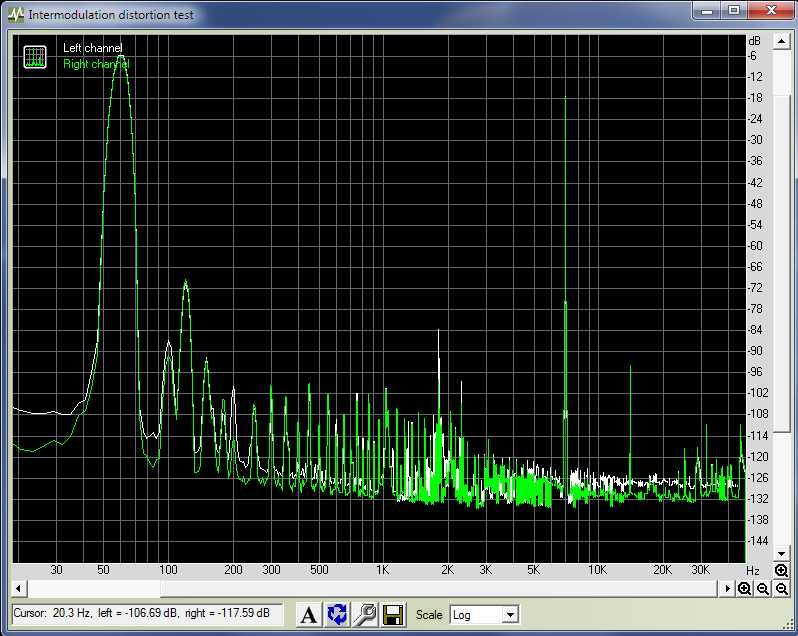Click the 'Intermodulation distortion test' window title

[x=111, y=15]
